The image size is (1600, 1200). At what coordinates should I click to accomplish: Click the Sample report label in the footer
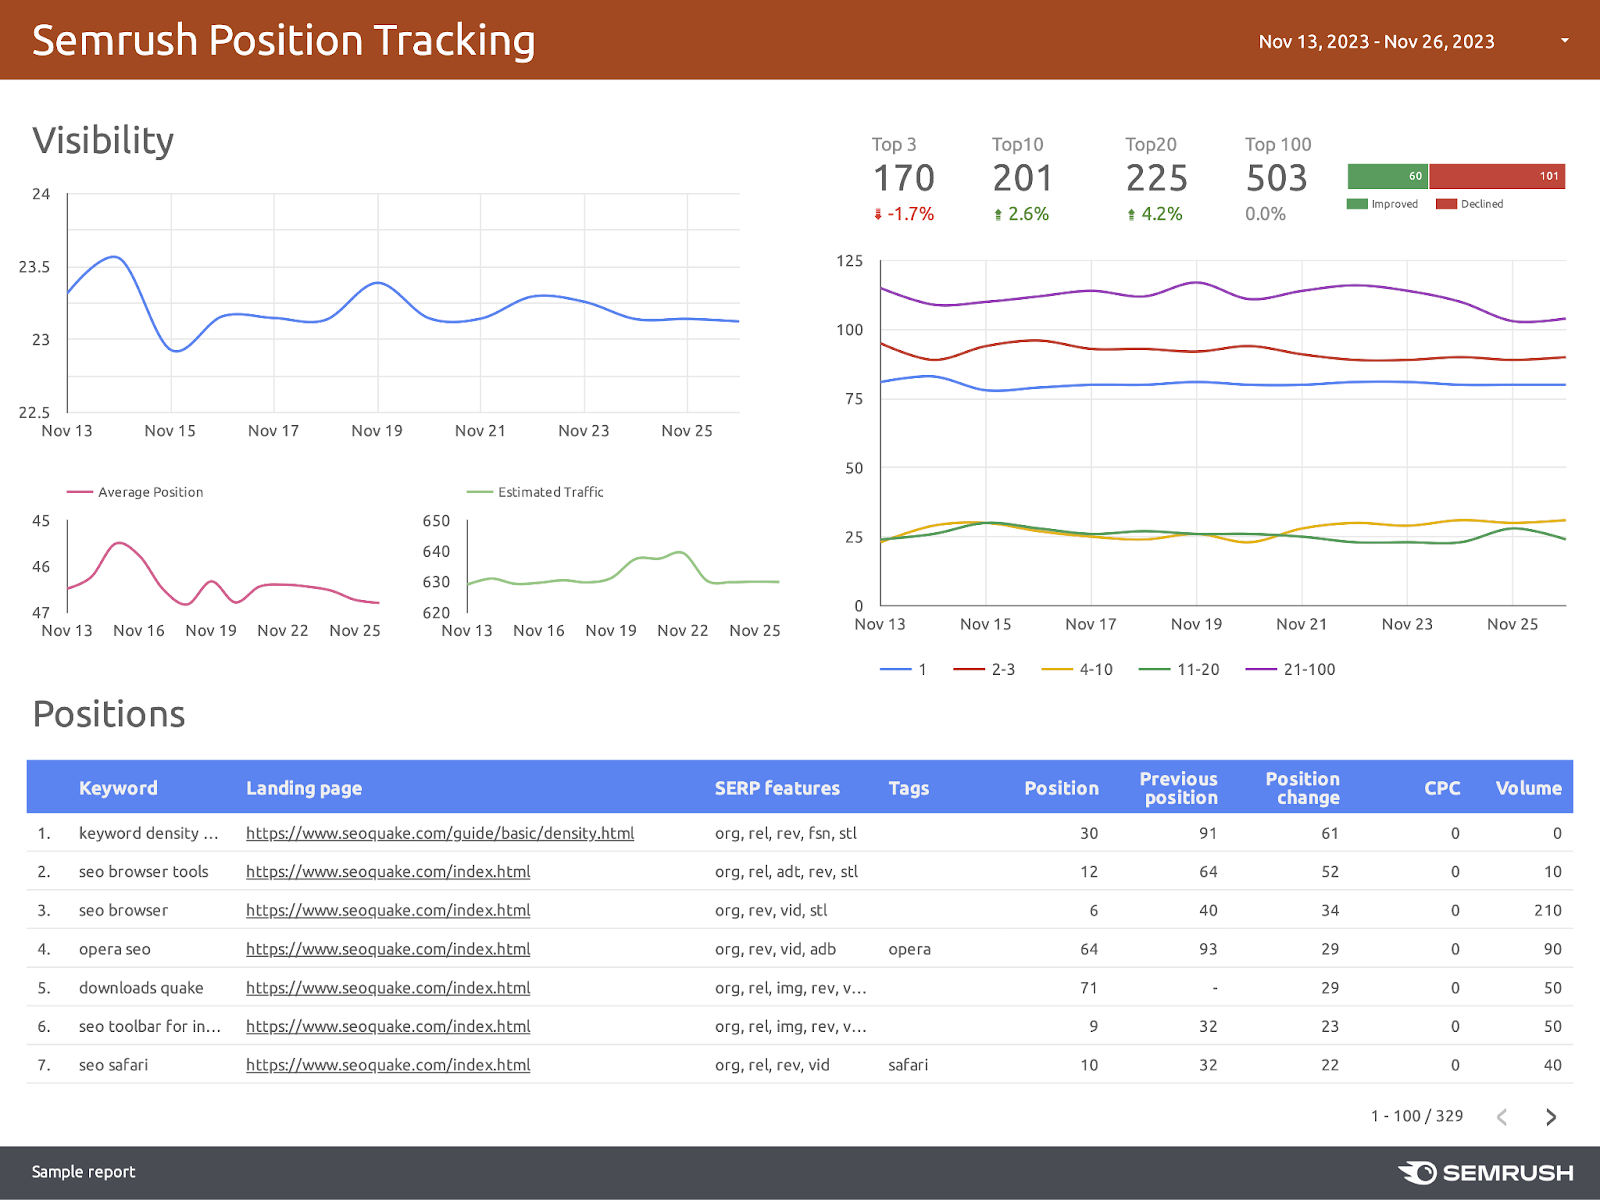[x=83, y=1171]
